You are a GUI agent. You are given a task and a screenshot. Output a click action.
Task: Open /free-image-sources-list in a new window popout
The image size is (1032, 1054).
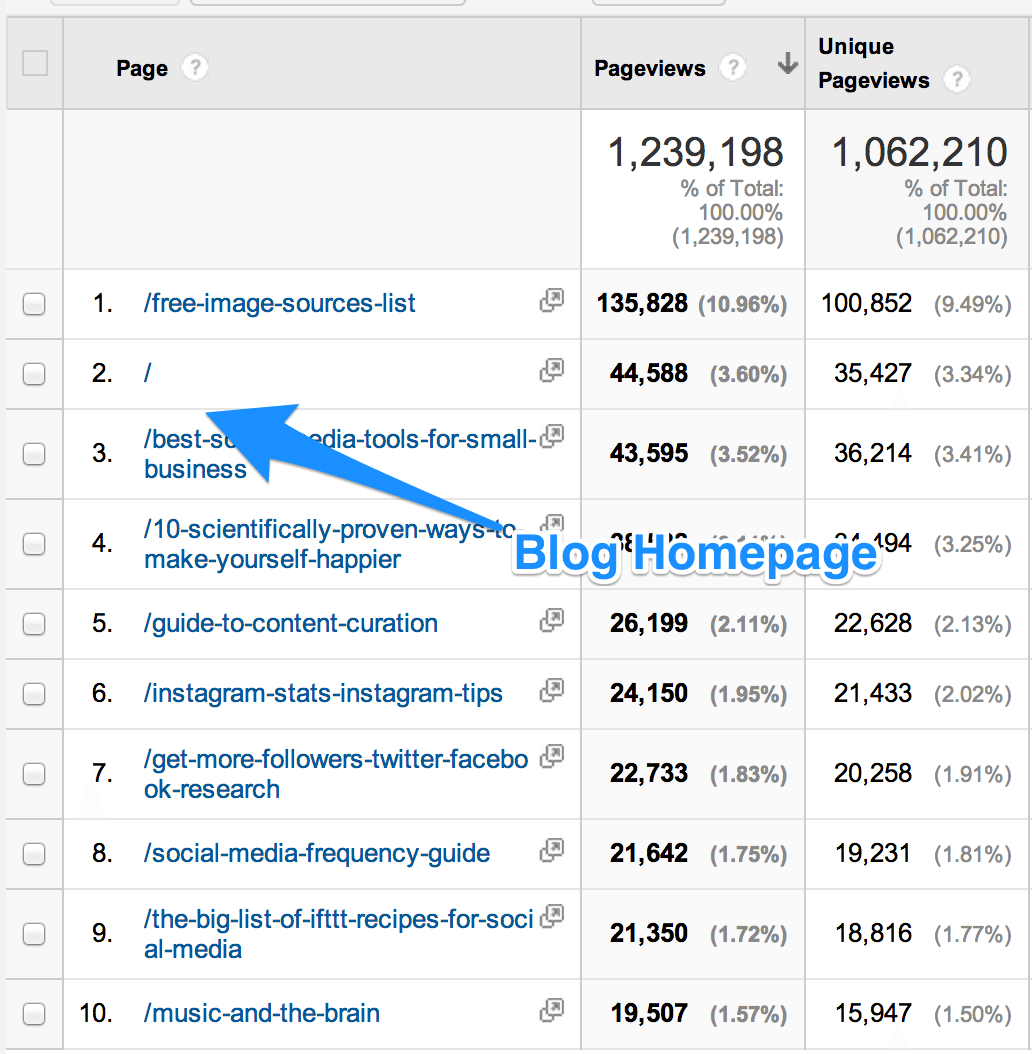551,299
